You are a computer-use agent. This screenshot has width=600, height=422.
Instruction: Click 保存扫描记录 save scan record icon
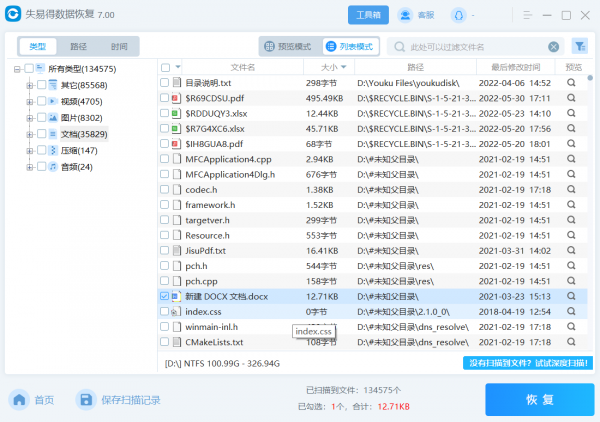[x=87, y=400]
